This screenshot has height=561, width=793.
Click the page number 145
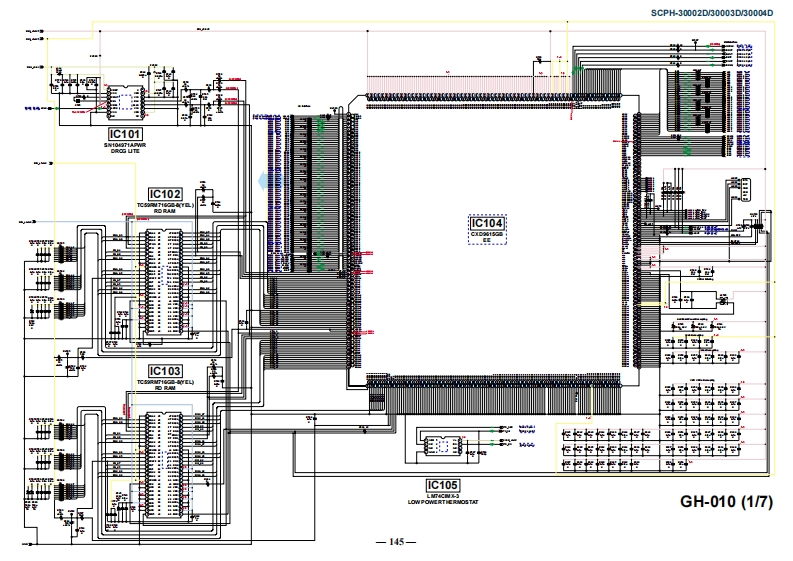(x=396, y=542)
